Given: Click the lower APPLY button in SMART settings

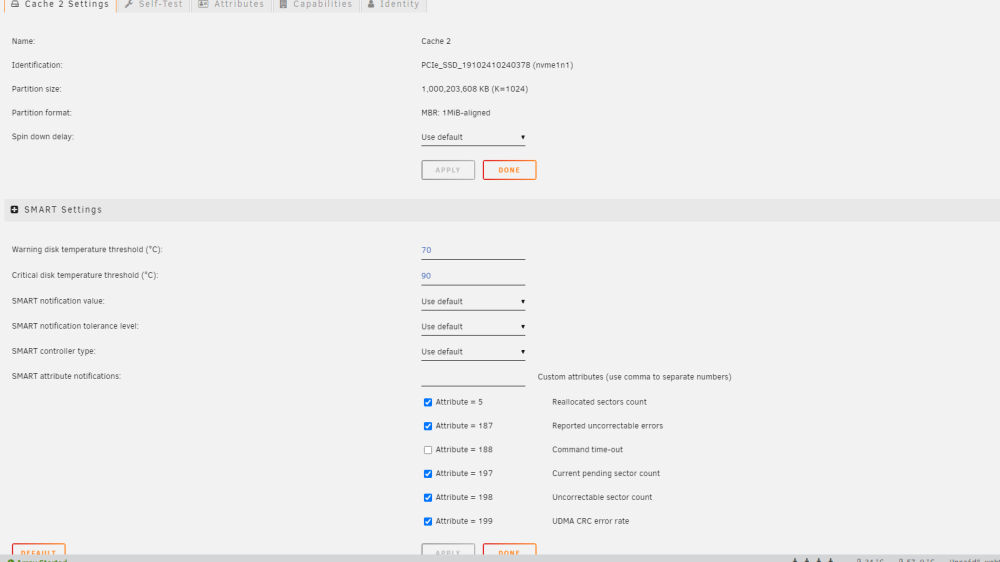Looking at the screenshot, I should pyautogui.click(x=448, y=549).
